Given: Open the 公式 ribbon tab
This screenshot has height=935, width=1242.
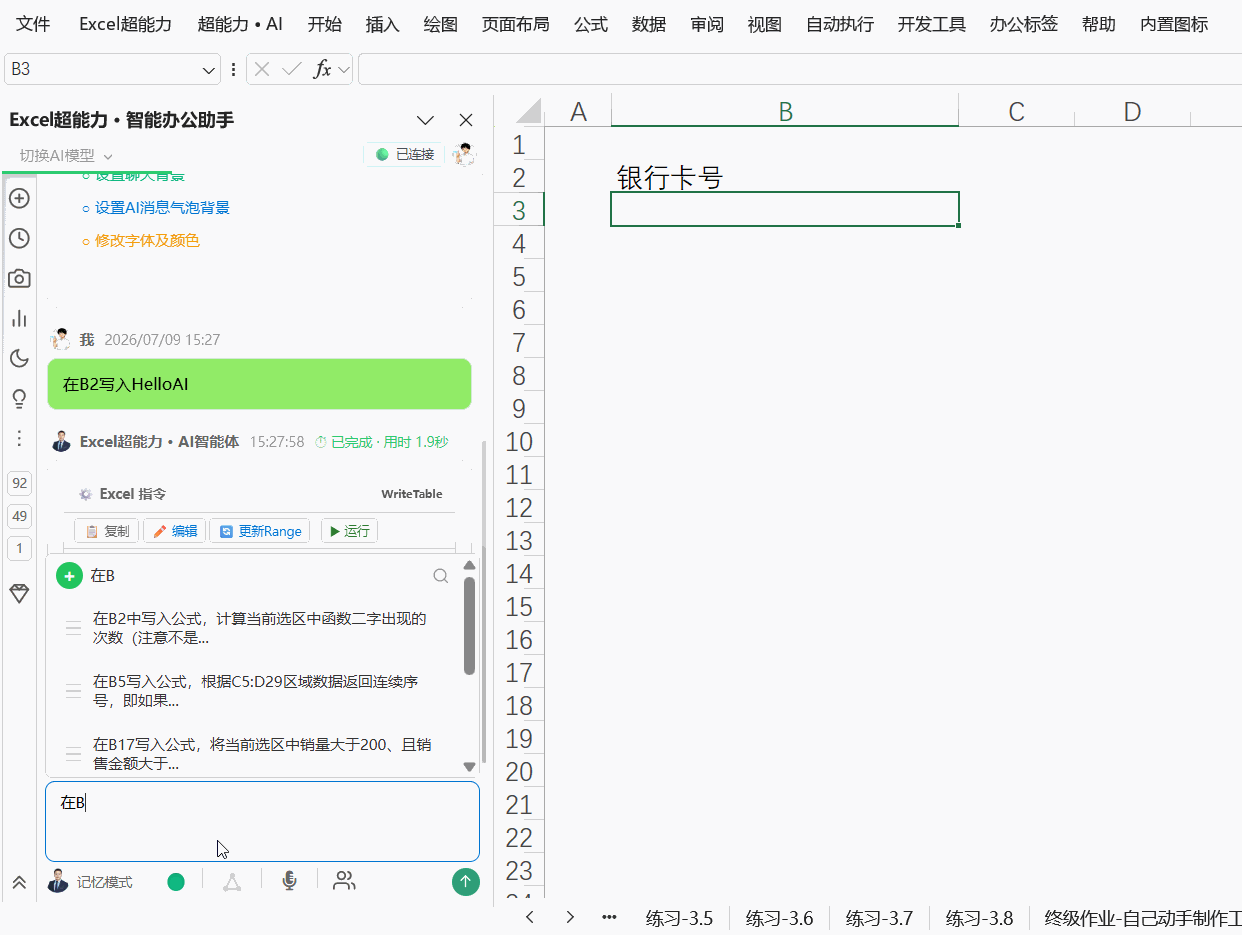Looking at the screenshot, I should tap(590, 24).
